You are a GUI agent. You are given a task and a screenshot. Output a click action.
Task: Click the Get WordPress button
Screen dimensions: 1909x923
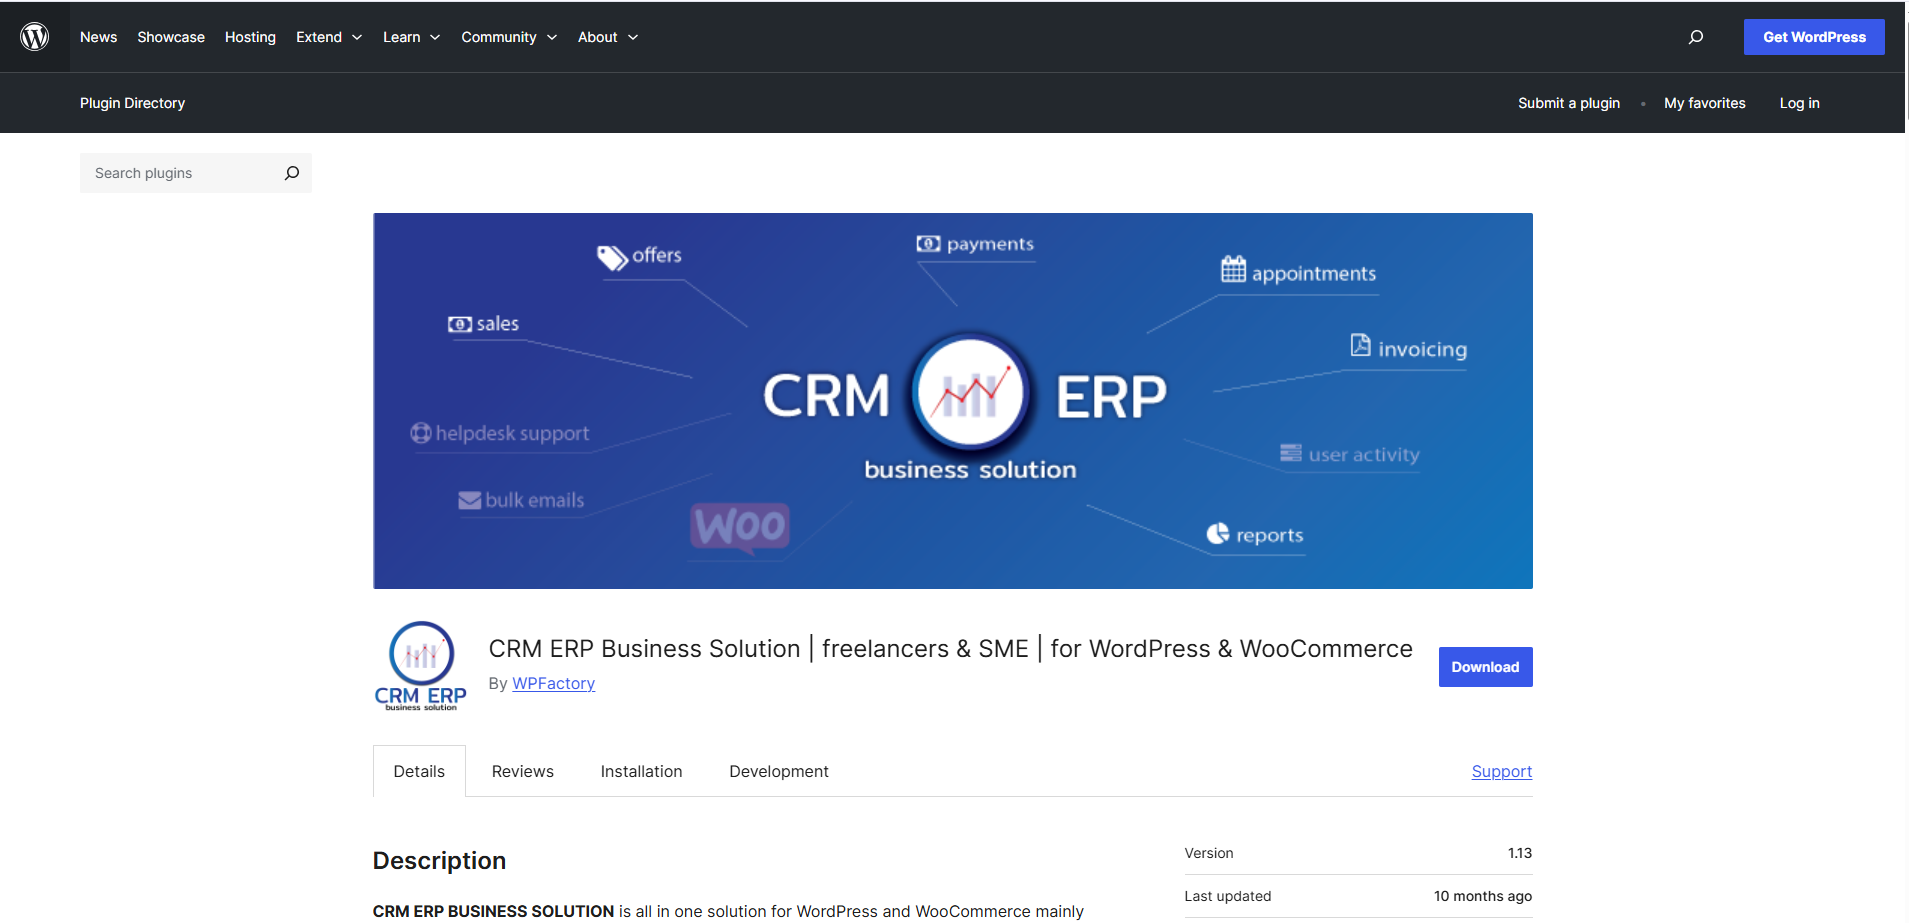click(x=1813, y=37)
